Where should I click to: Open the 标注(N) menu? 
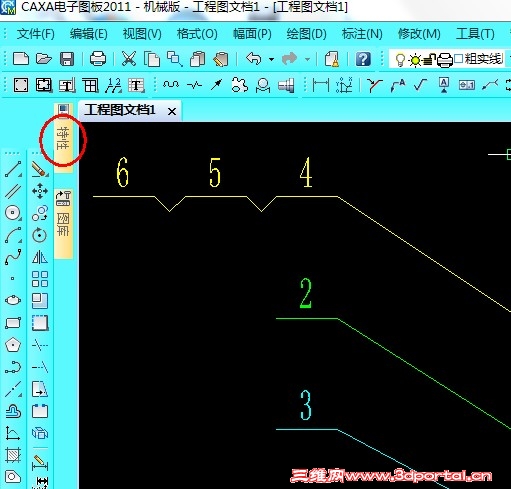pyautogui.click(x=362, y=34)
